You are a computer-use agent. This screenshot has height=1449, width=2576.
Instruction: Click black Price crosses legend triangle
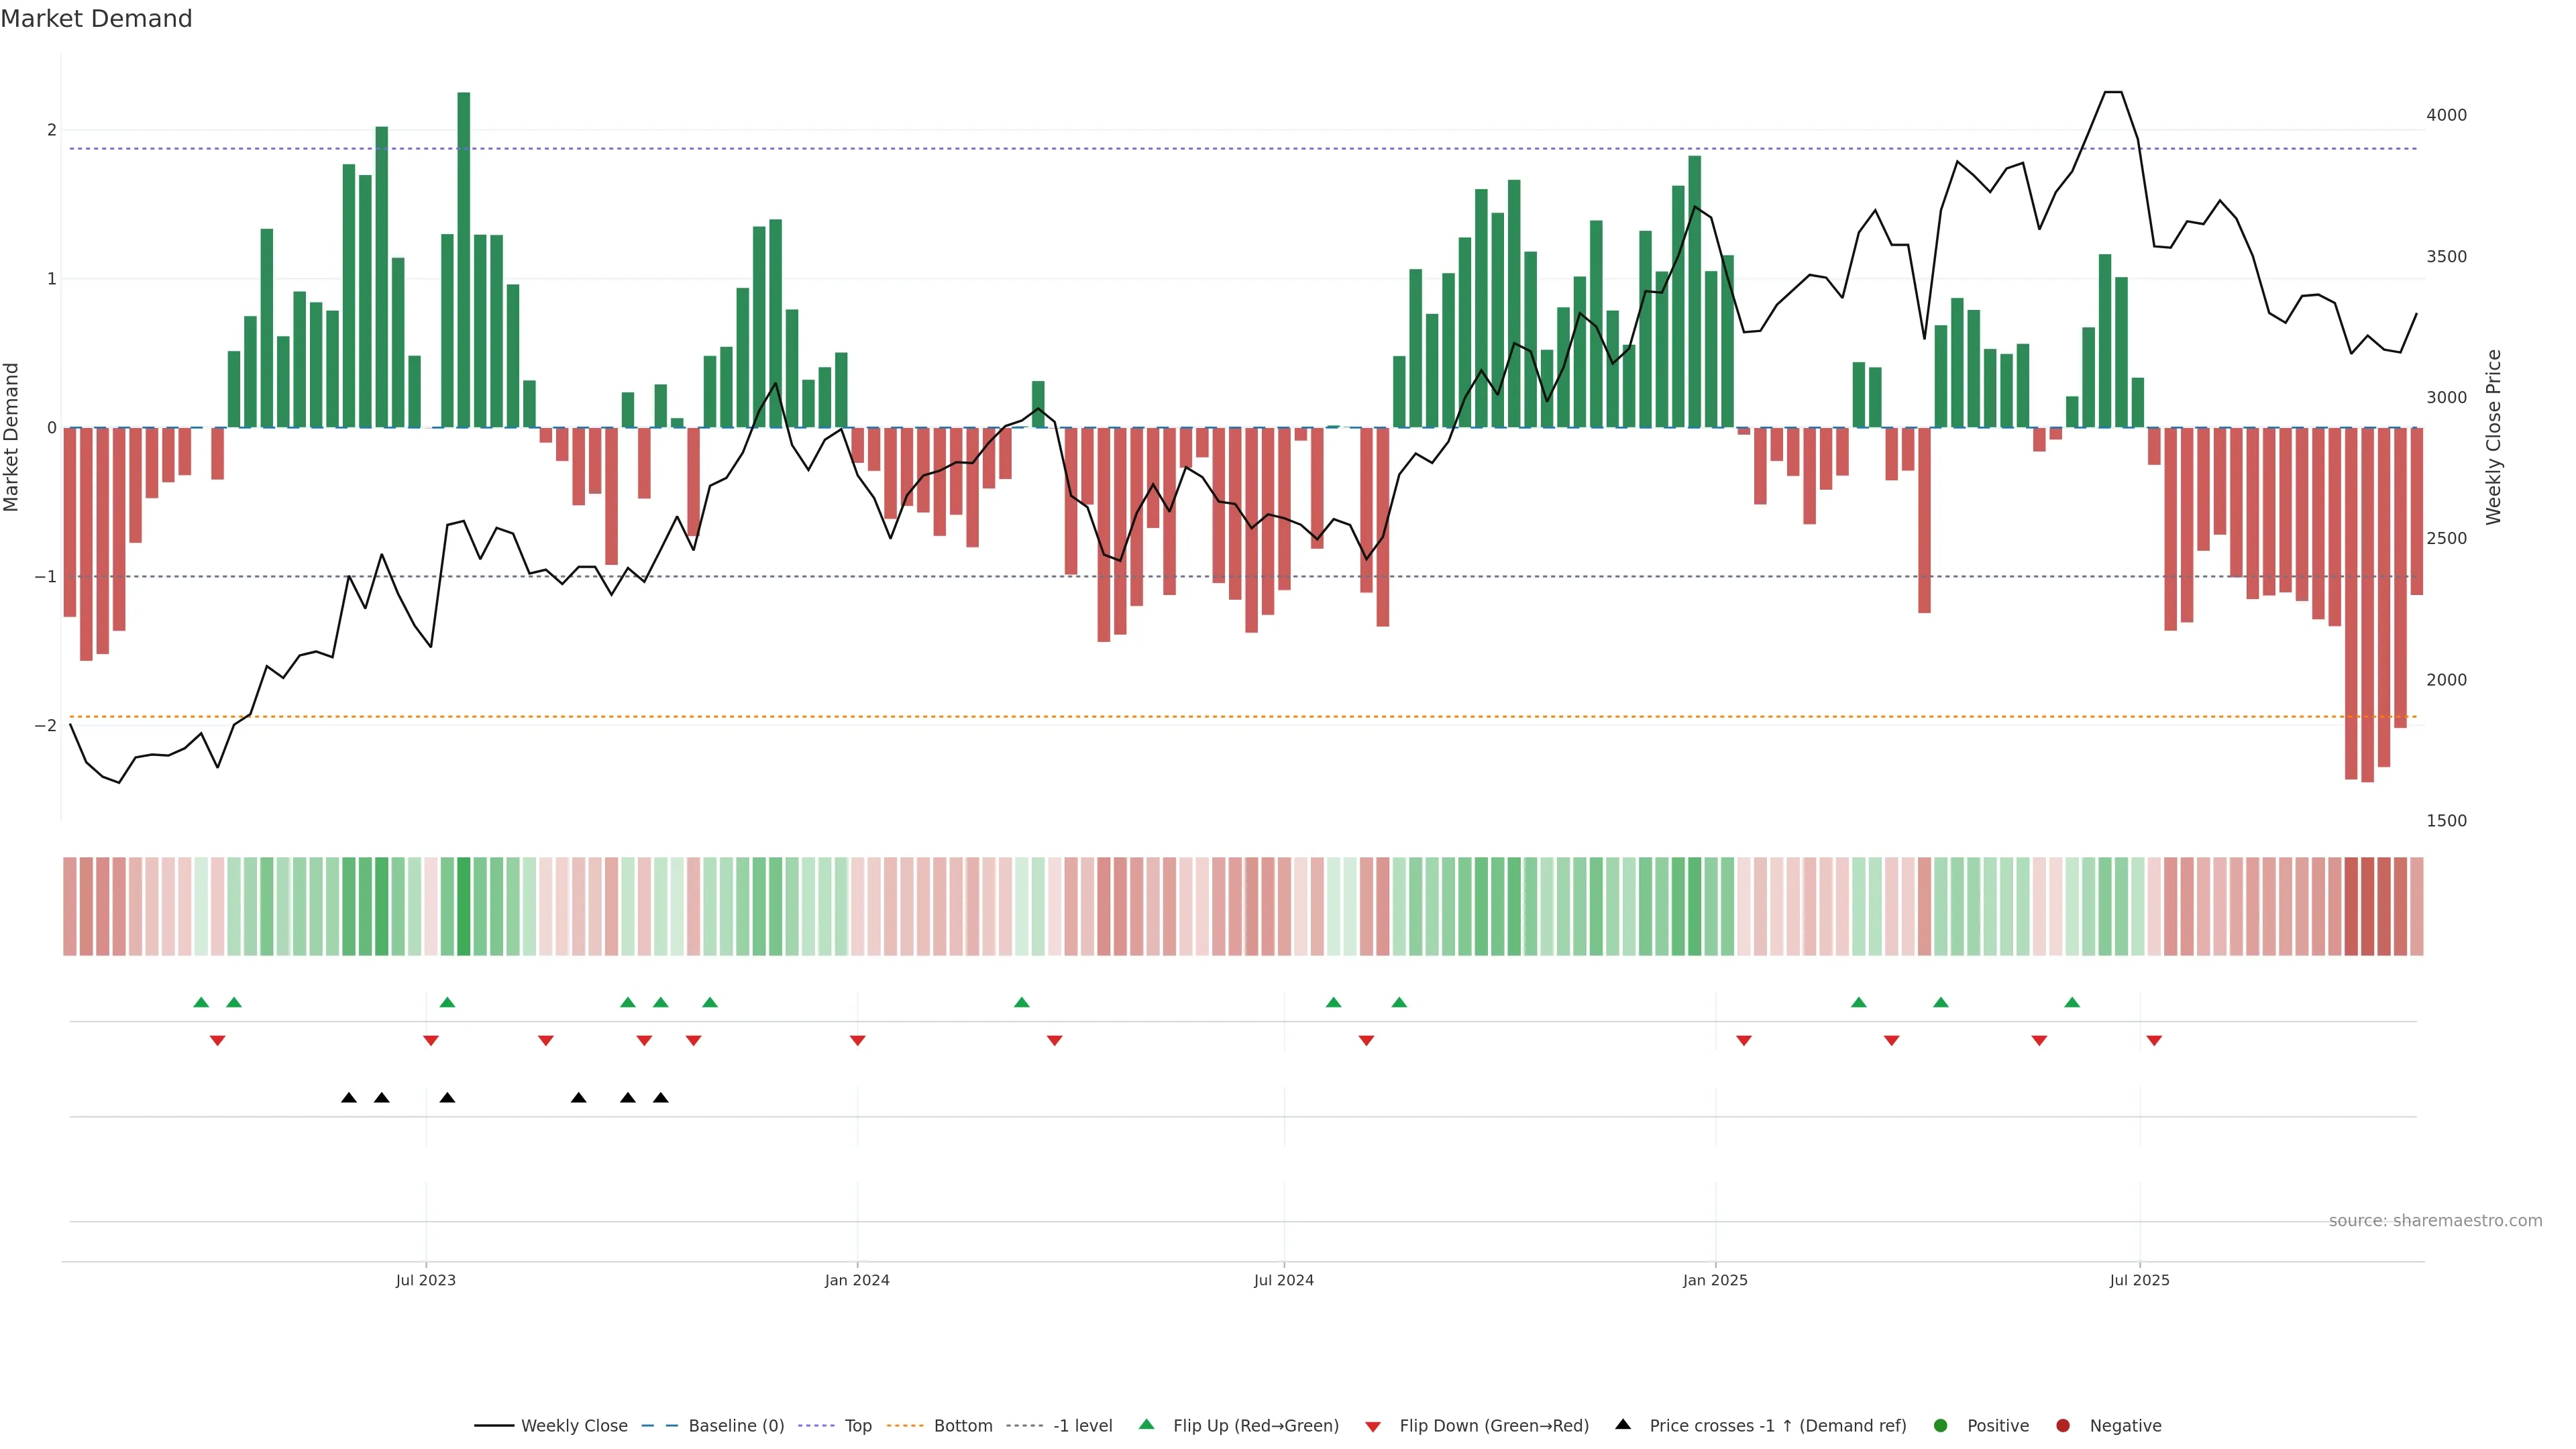(x=1623, y=1425)
